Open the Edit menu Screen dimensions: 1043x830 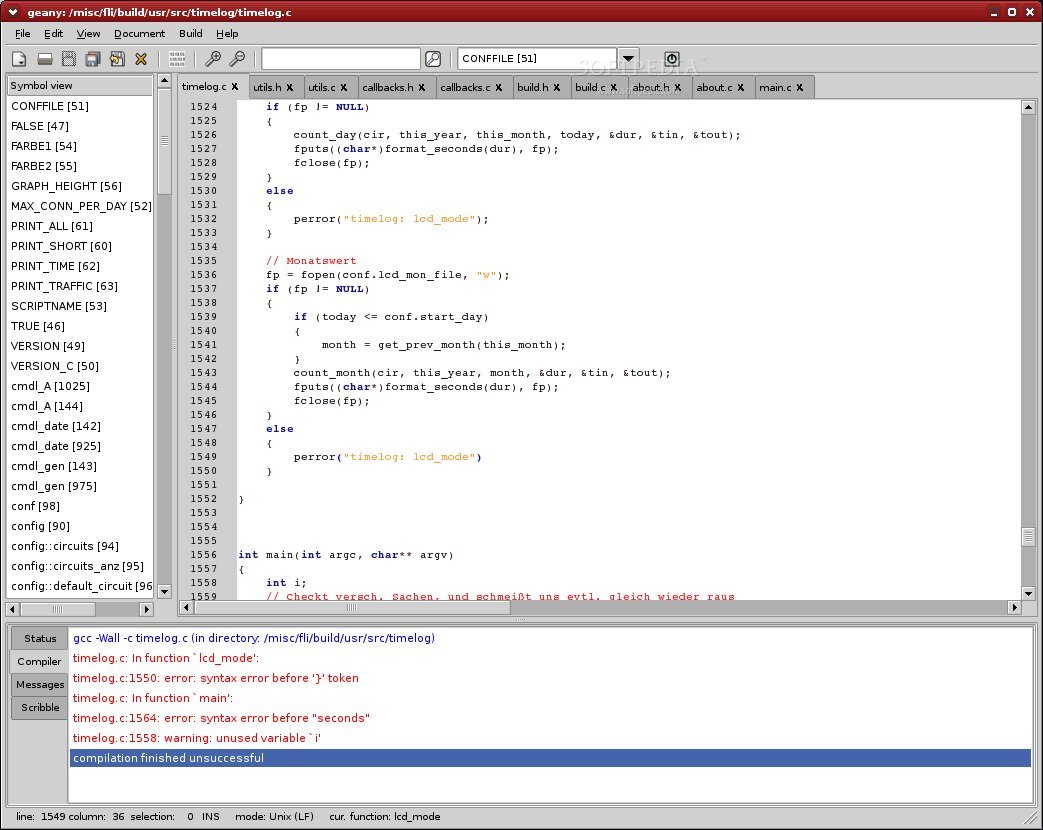click(x=53, y=33)
